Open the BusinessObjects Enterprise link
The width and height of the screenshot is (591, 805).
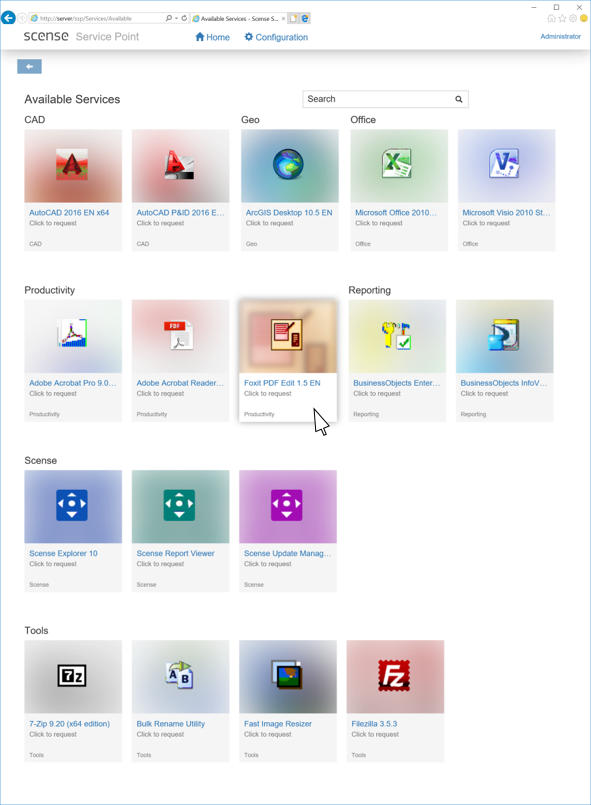[396, 383]
